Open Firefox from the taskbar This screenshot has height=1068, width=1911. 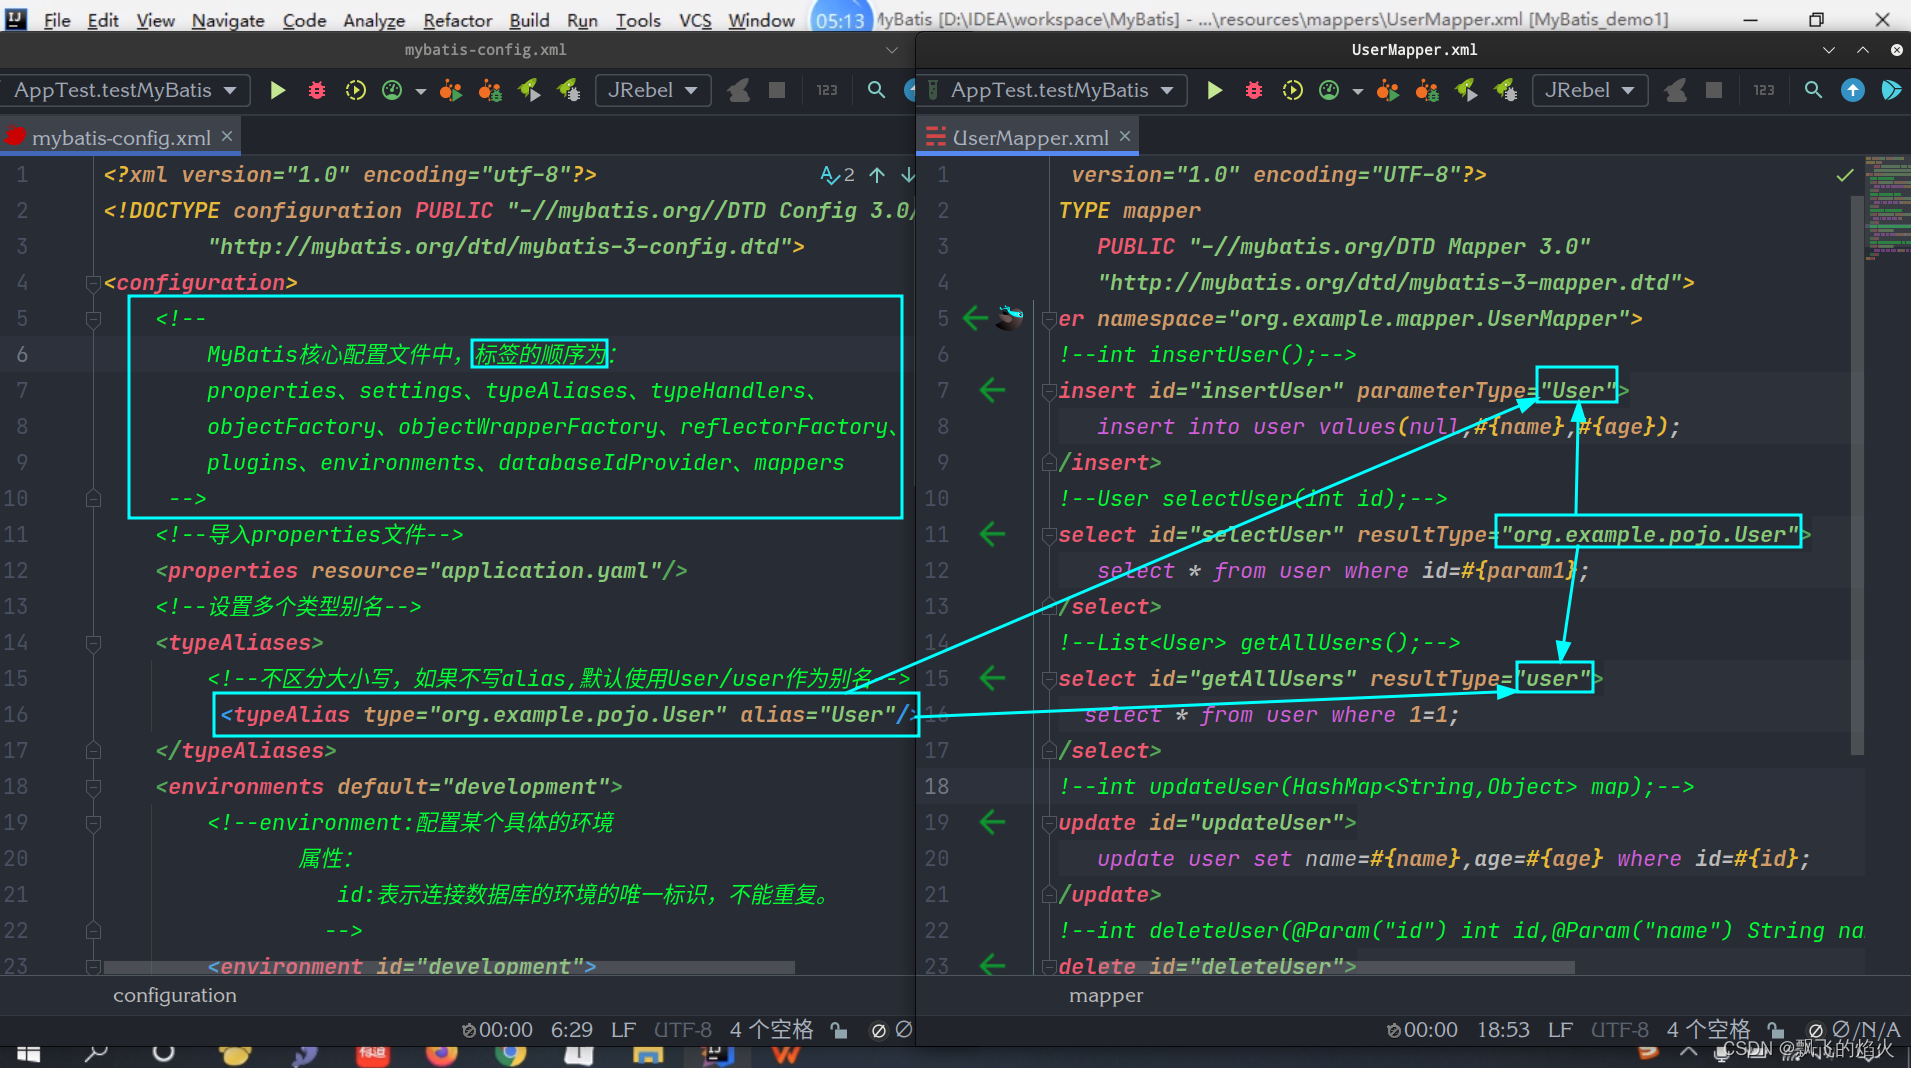click(441, 1055)
